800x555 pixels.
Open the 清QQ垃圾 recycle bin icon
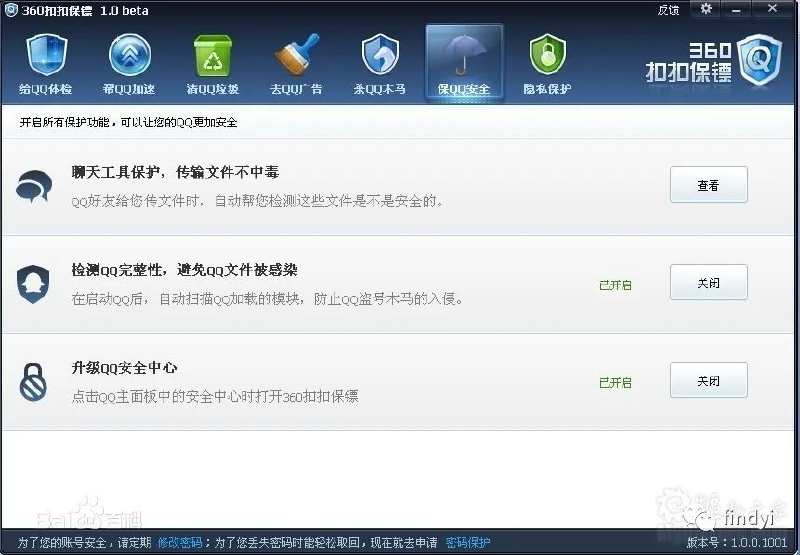(213, 55)
